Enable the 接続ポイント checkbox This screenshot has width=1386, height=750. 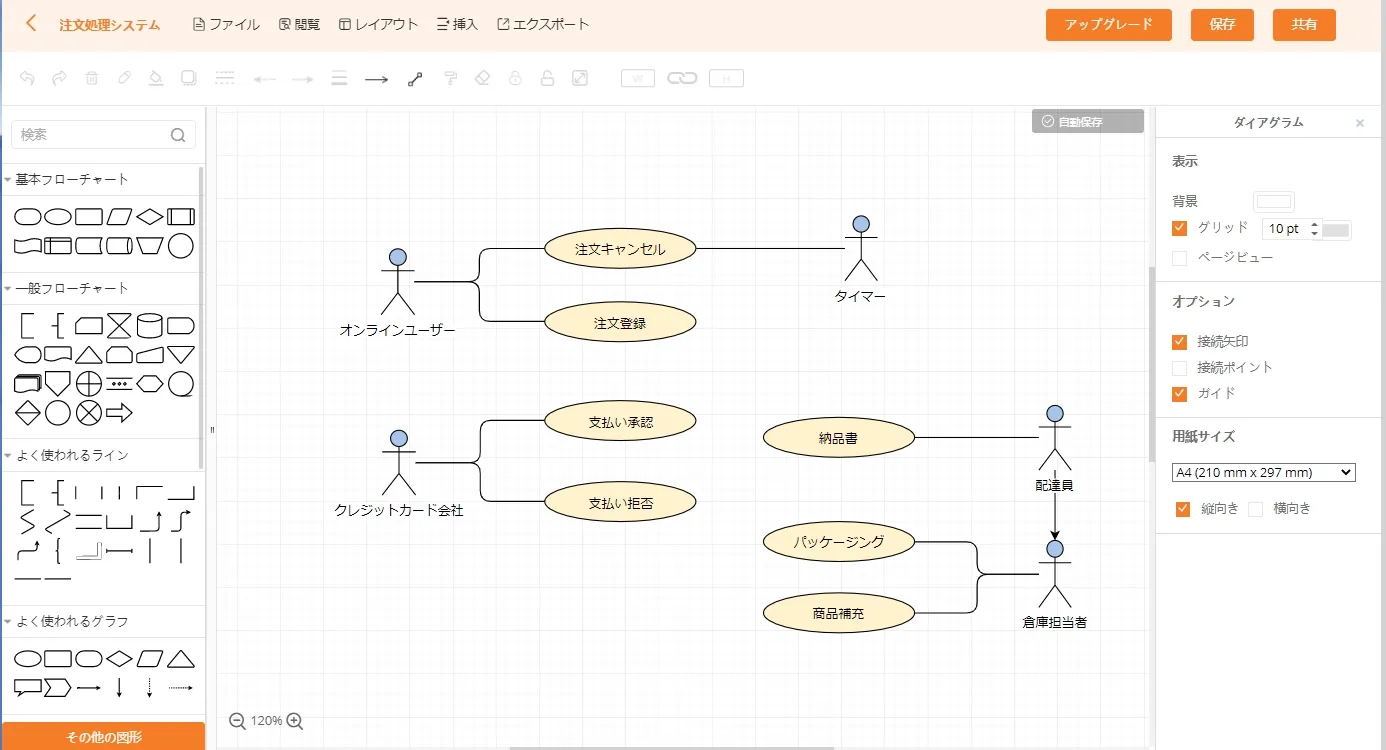click(x=1180, y=368)
